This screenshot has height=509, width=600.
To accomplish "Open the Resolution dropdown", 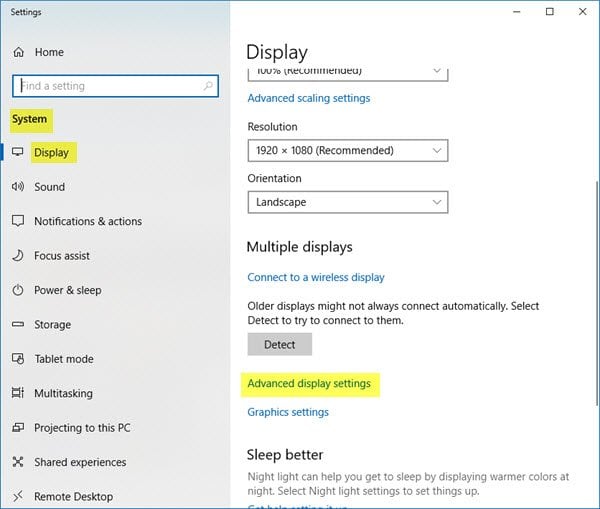I will click(x=347, y=150).
